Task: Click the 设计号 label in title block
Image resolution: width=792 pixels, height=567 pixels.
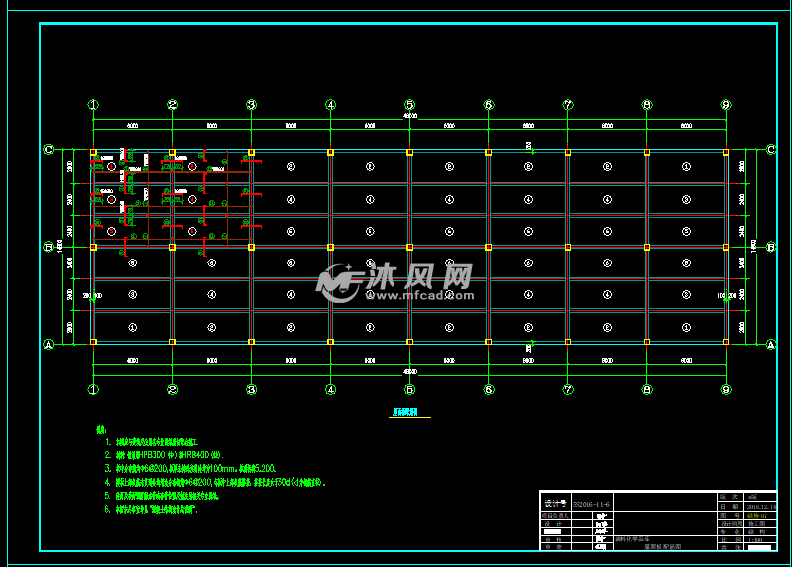Action: click(x=554, y=502)
